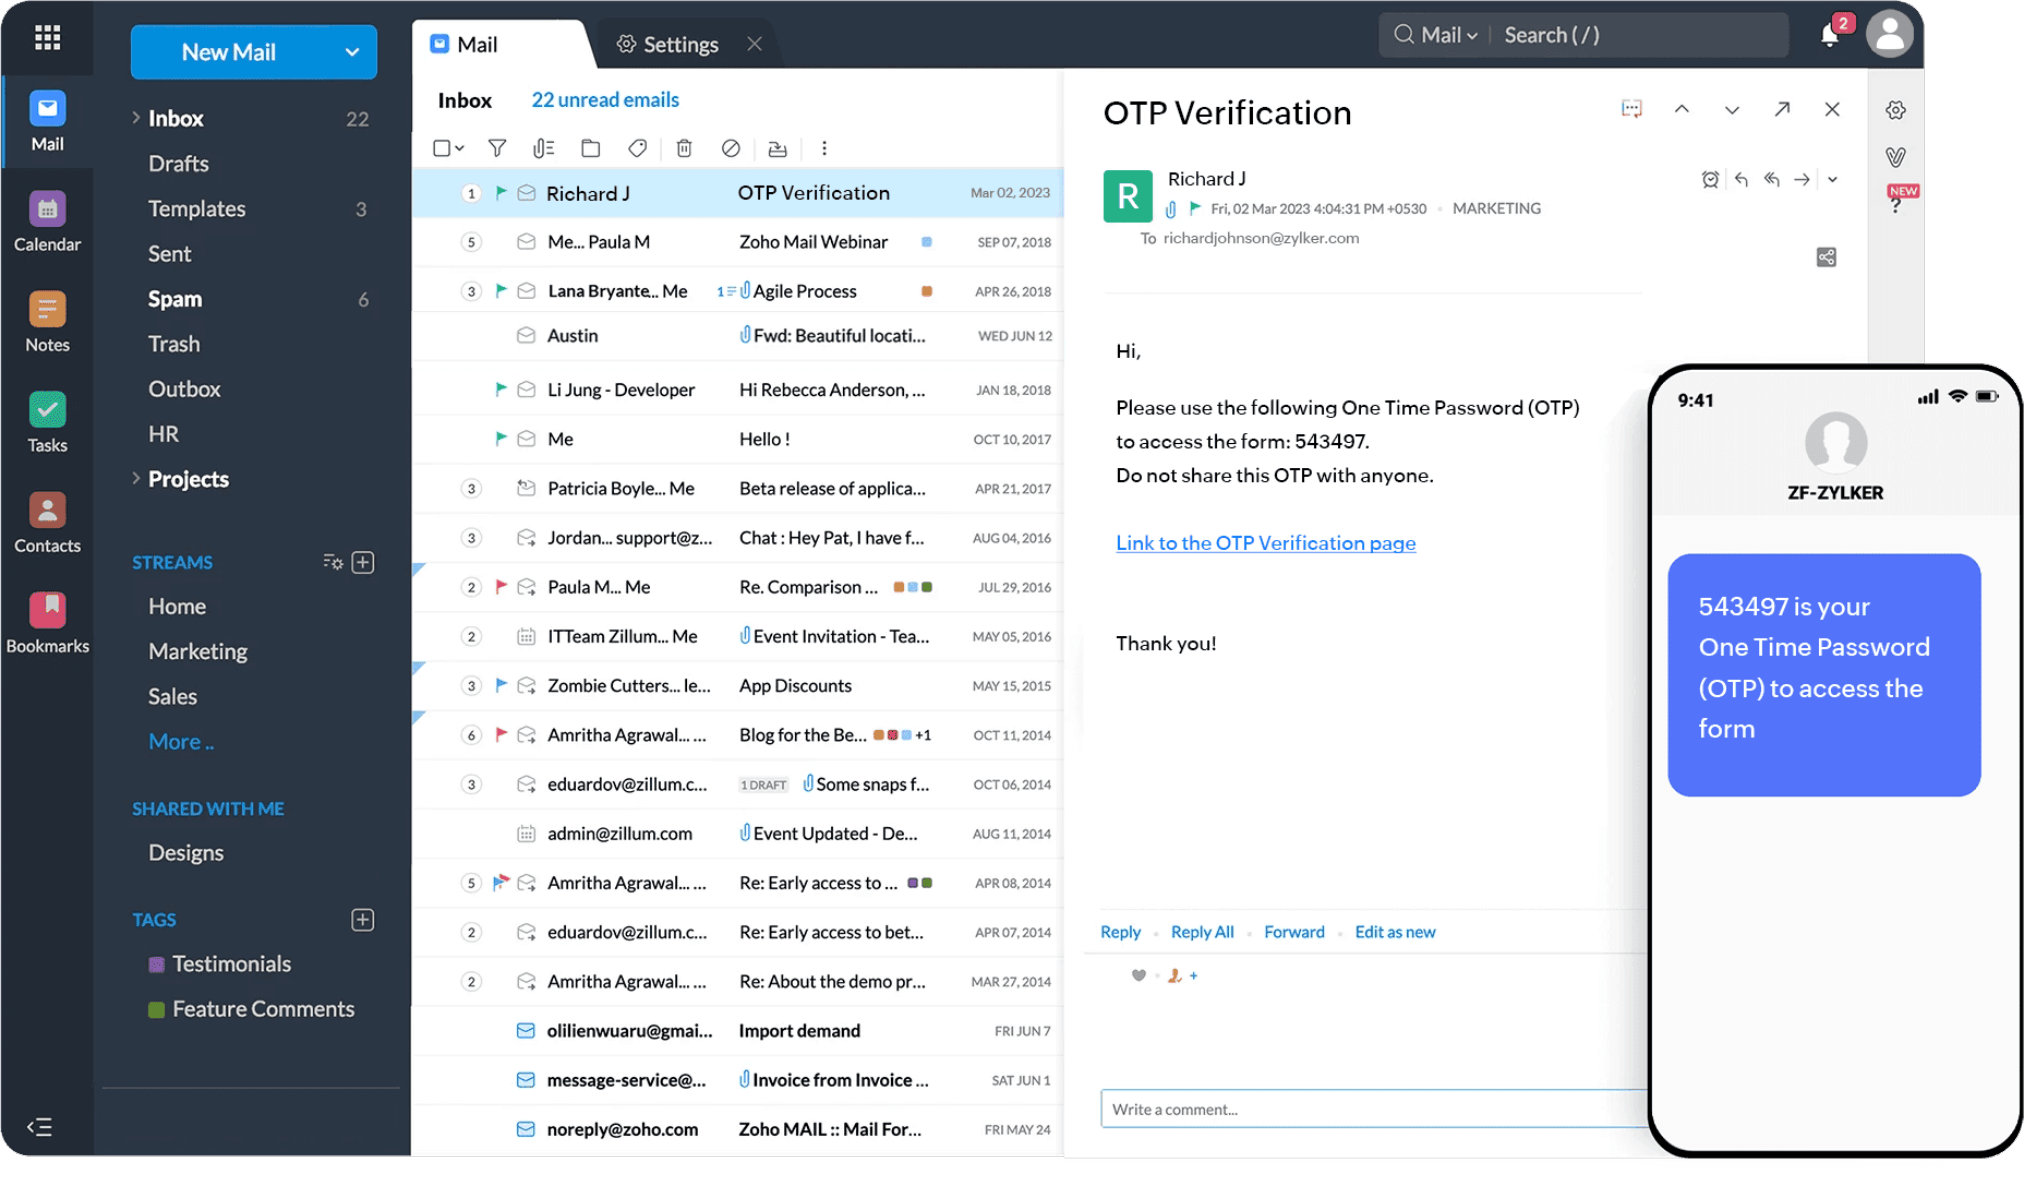Open the Bookmarks app in sidebar
2024x1186 pixels.
pos(47,623)
